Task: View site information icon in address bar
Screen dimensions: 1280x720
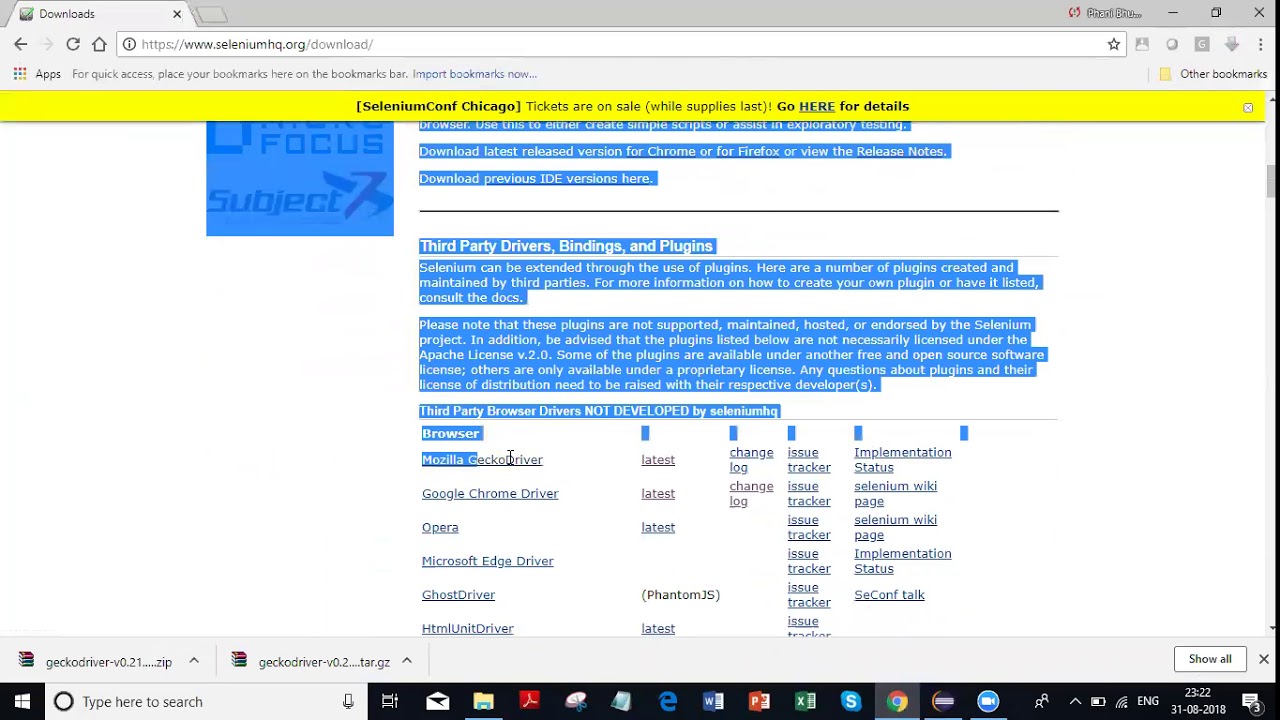Action: tap(129, 44)
